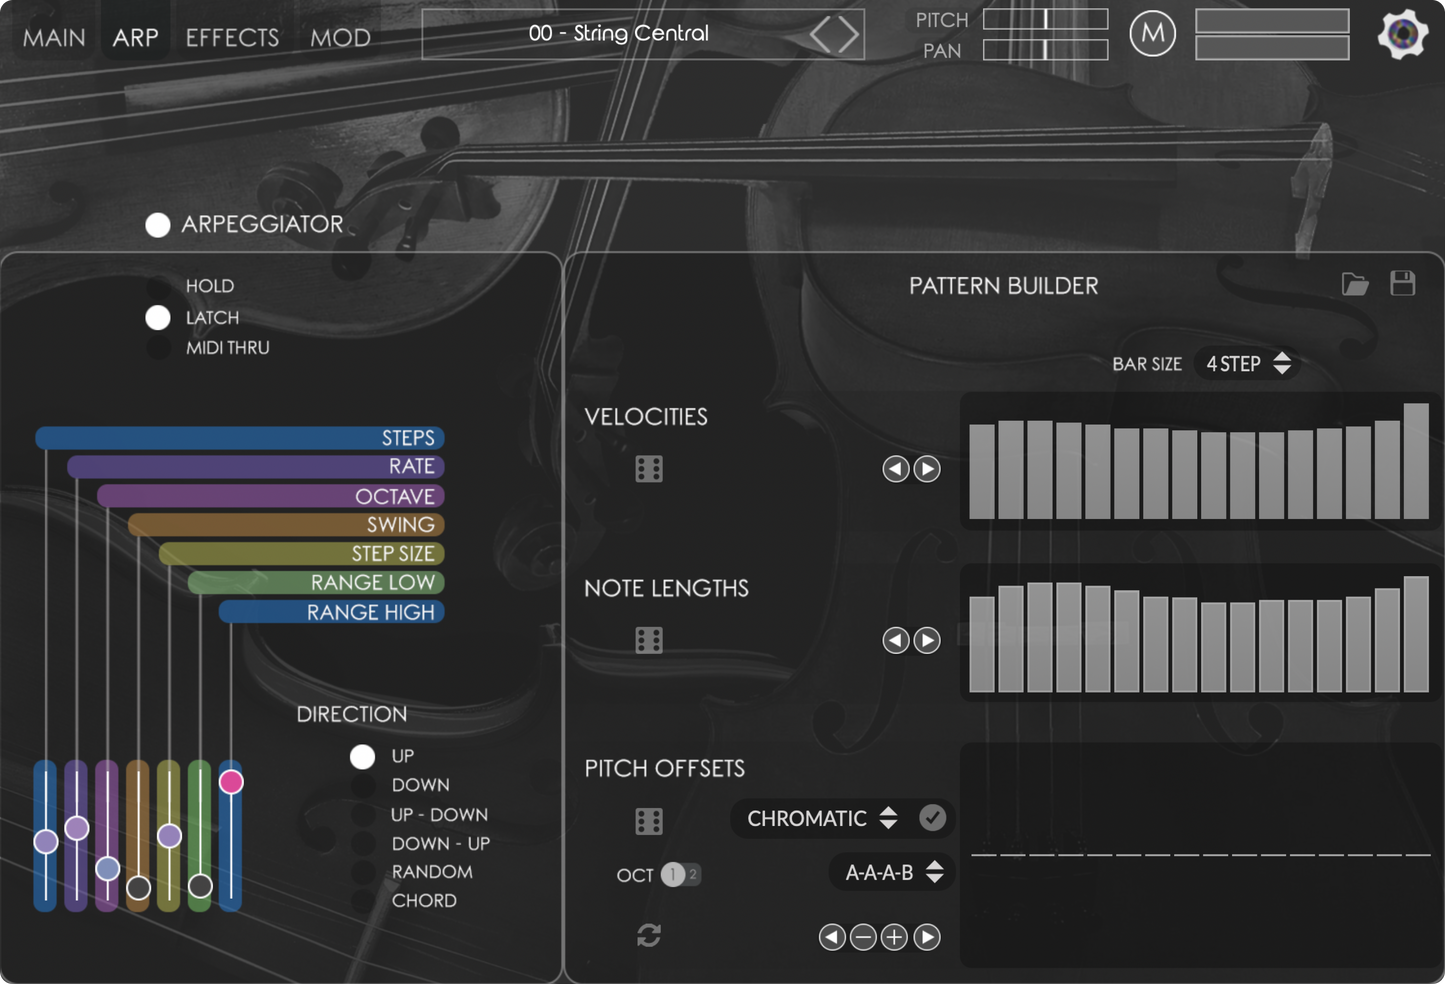Shift Velocities pattern right with arrow
The image size is (1445, 984).
click(927, 469)
